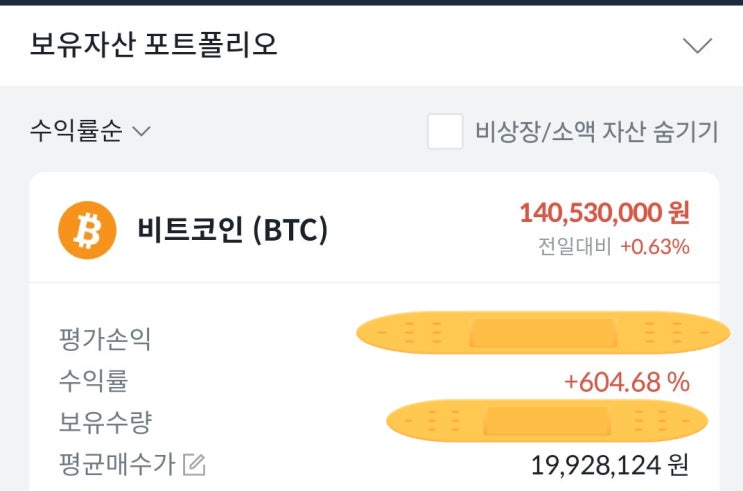Screen dimensions: 743x491
Task: Click the 전일대비 +0.63% change value
Action: coord(654,246)
